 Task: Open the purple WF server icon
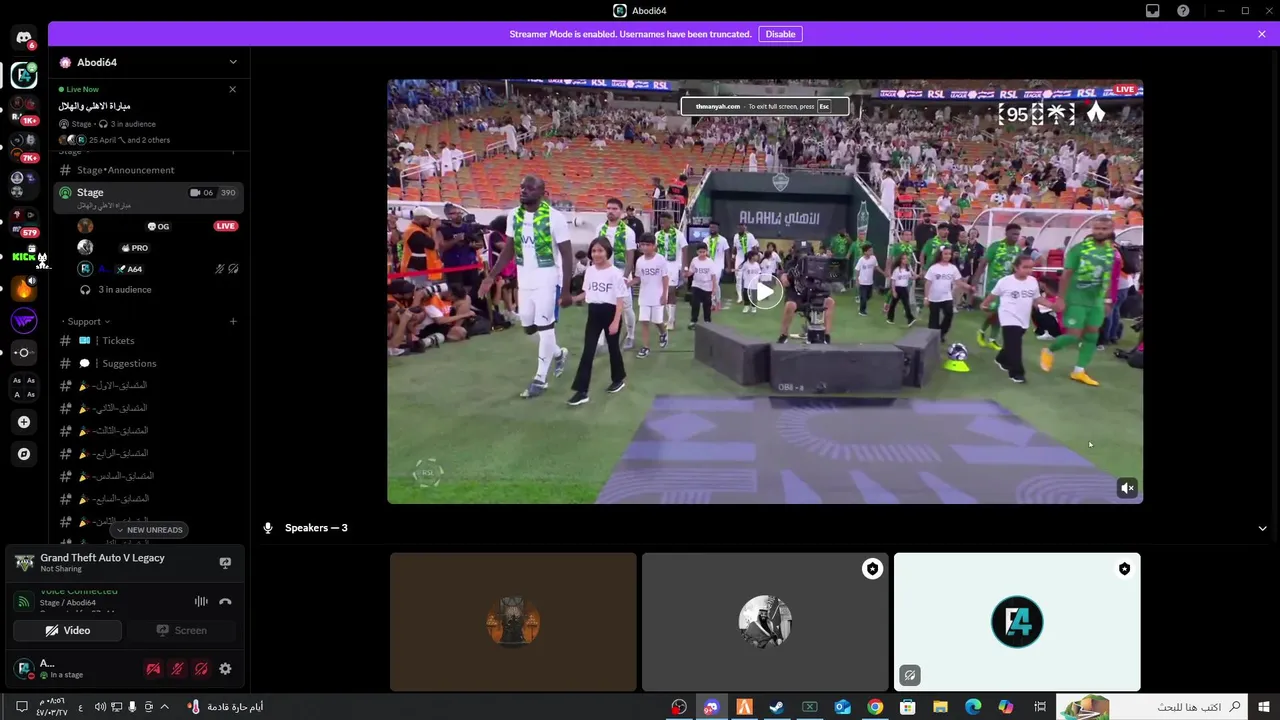pyautogui.click(x=24, y=321)
